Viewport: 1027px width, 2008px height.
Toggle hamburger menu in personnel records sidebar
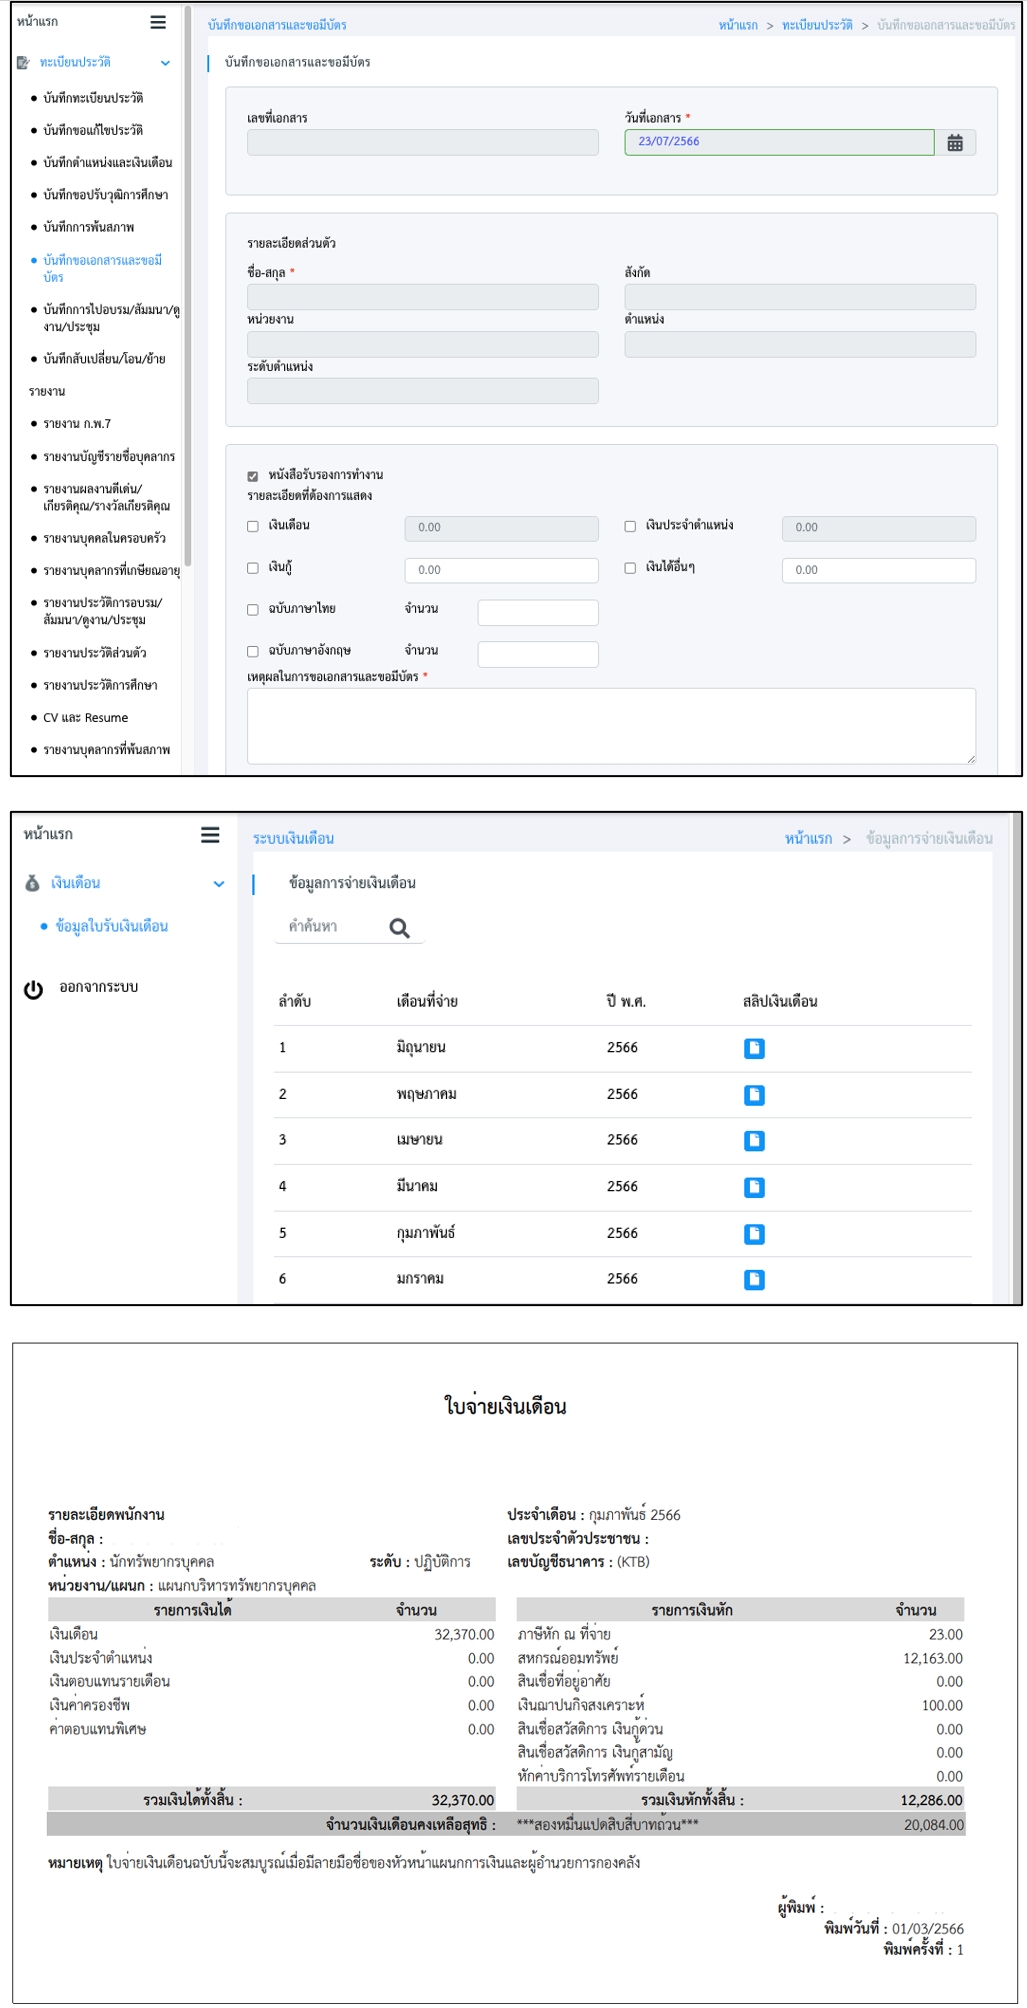click(158, 22)
